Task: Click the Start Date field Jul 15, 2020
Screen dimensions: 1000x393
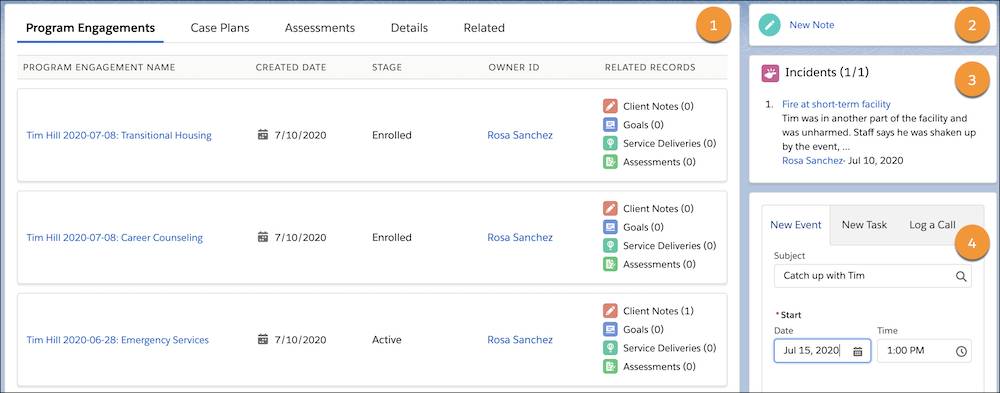Action: click(x=822, y=351)
